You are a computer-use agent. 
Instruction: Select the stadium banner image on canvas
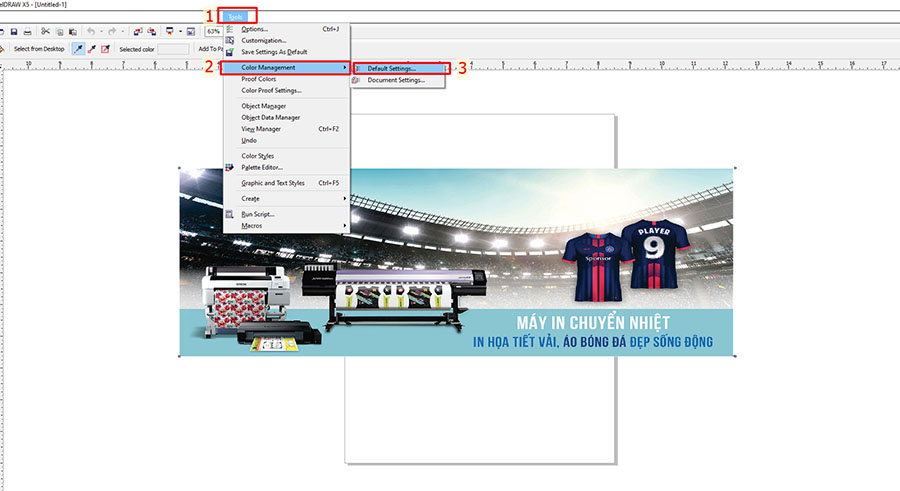[x=456, y=262]
